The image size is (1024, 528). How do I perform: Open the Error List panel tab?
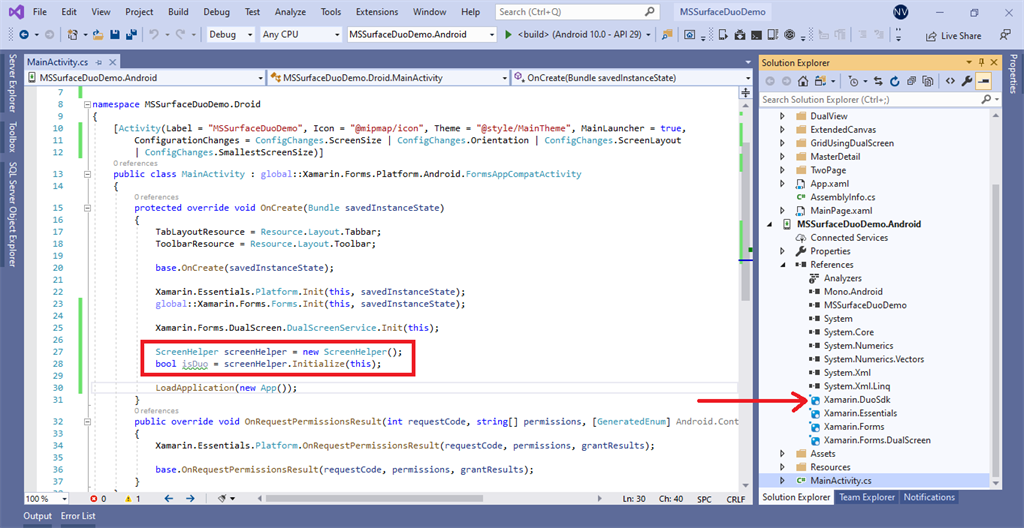pyautogui.click(x=78, y=516)
